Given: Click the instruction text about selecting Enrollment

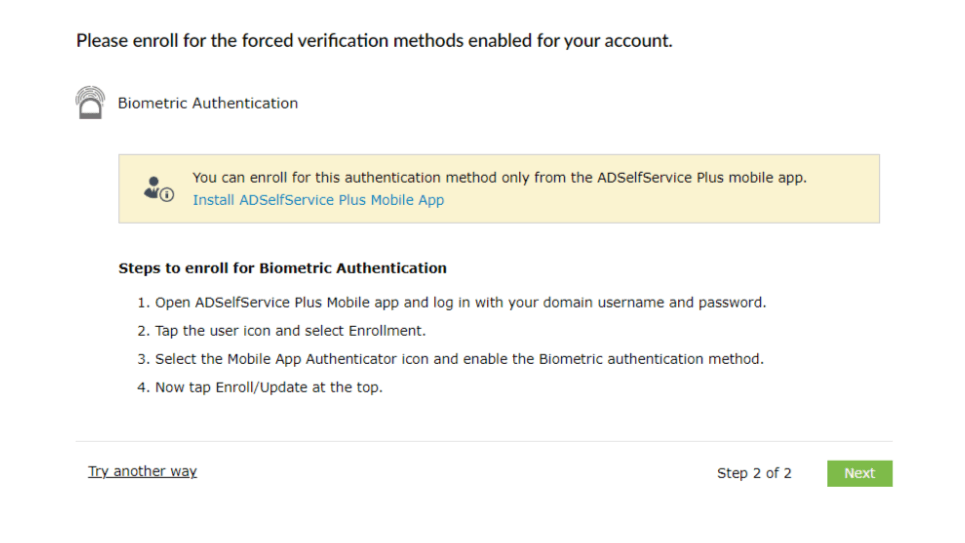Looking at the screenshot, I should pyautogui.click(x=290, y=331).
